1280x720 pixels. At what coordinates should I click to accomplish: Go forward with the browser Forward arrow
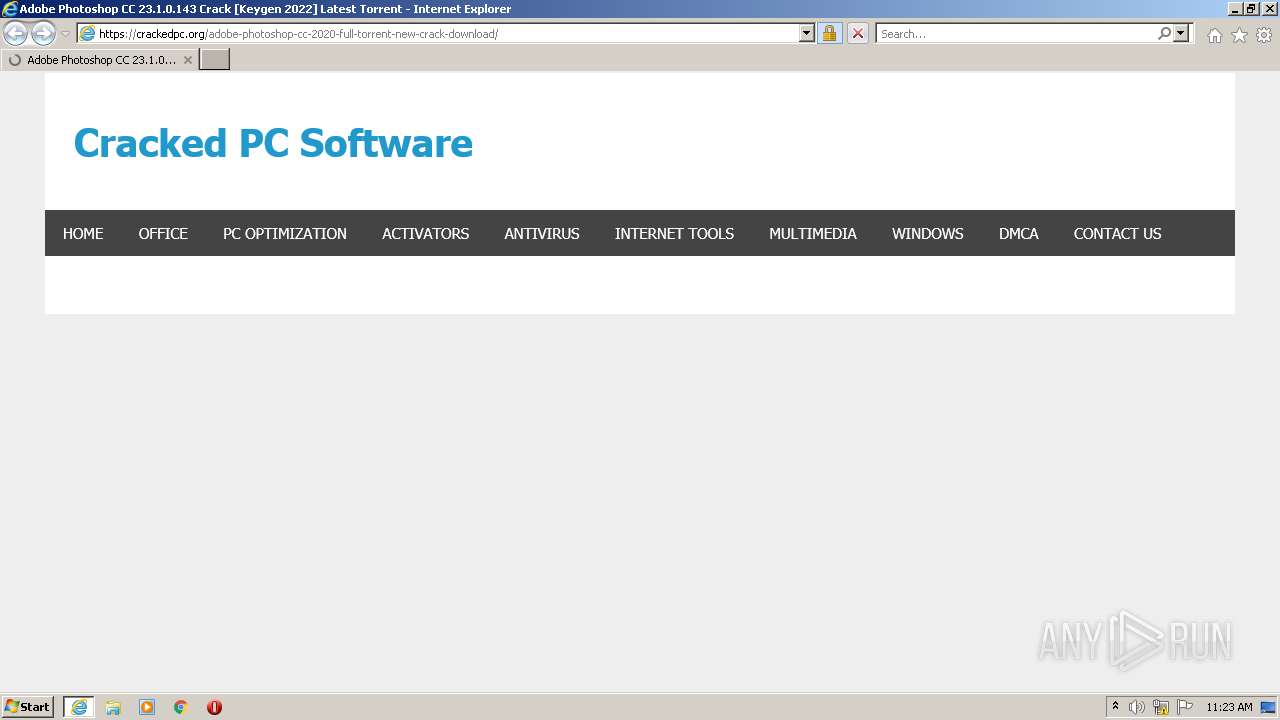pyautogui.click(x=43, y=34)
